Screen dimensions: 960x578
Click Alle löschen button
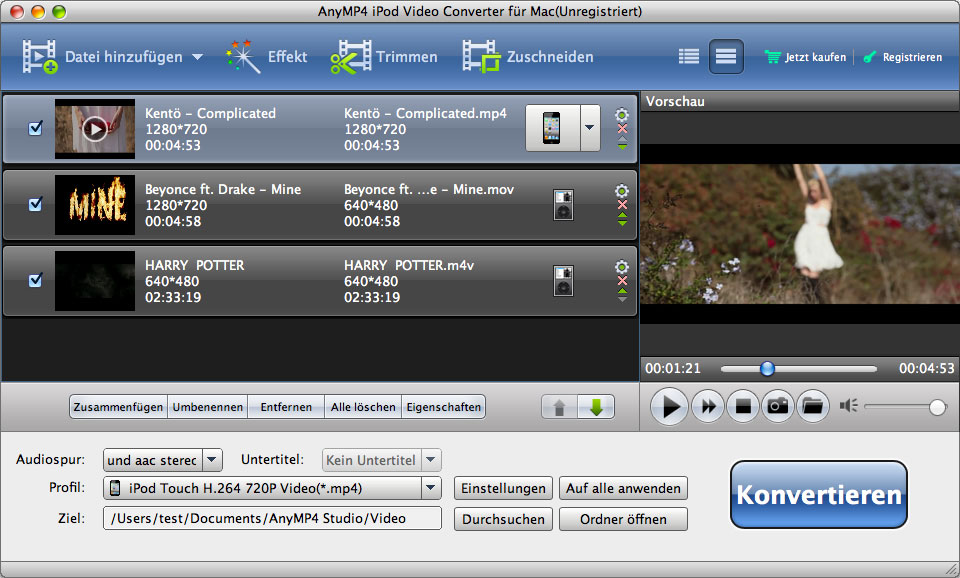click(x=363, y=407)
